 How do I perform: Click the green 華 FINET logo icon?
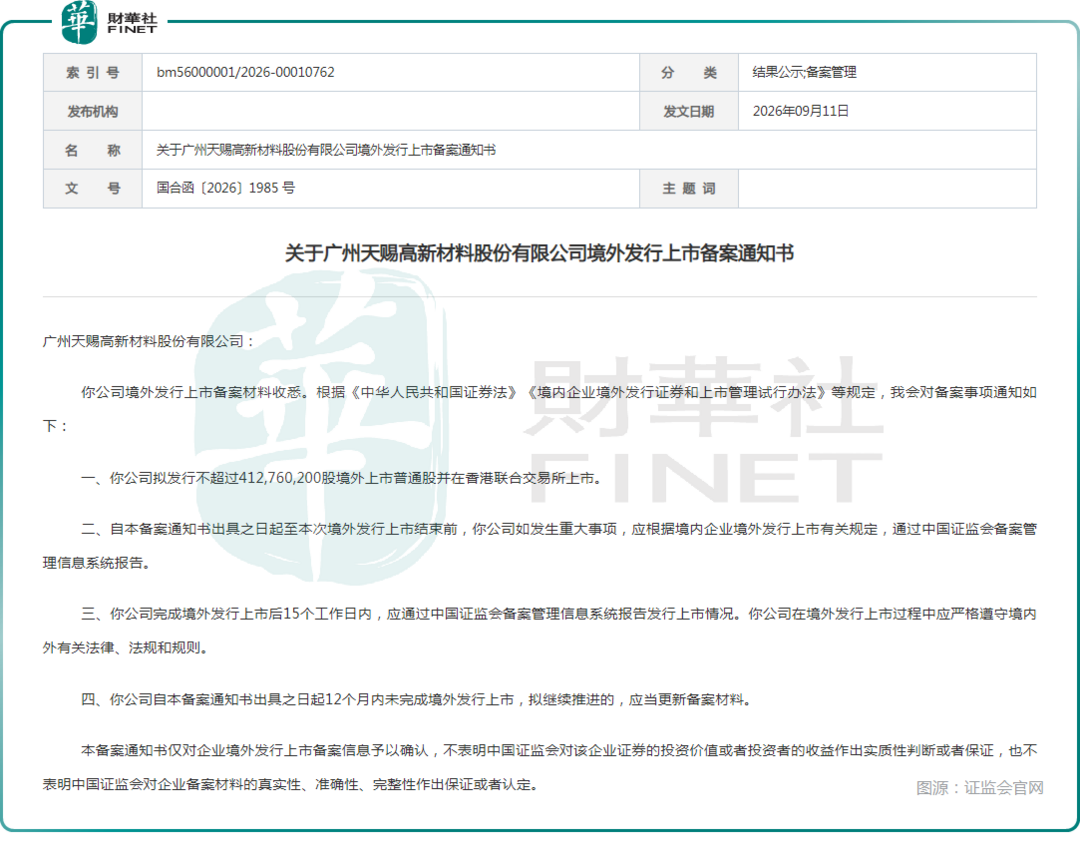click(x=79, y=22)
